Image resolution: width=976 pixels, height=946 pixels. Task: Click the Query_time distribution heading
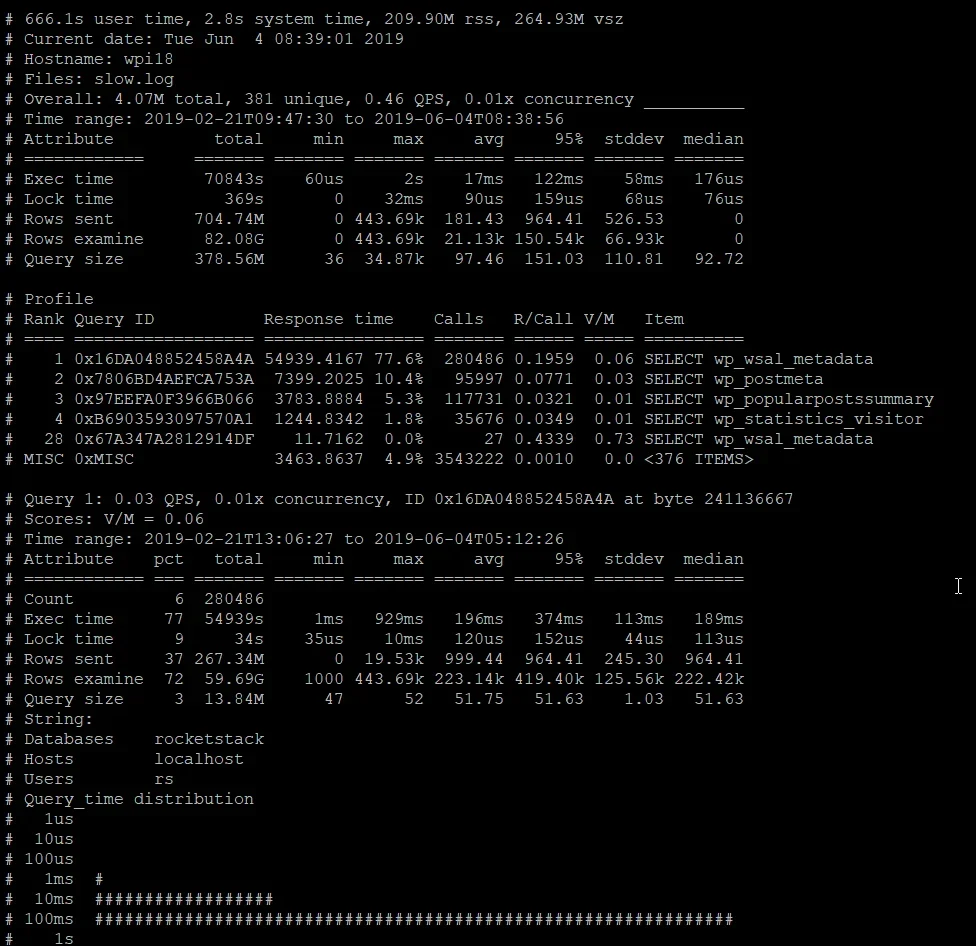point(139,799)
